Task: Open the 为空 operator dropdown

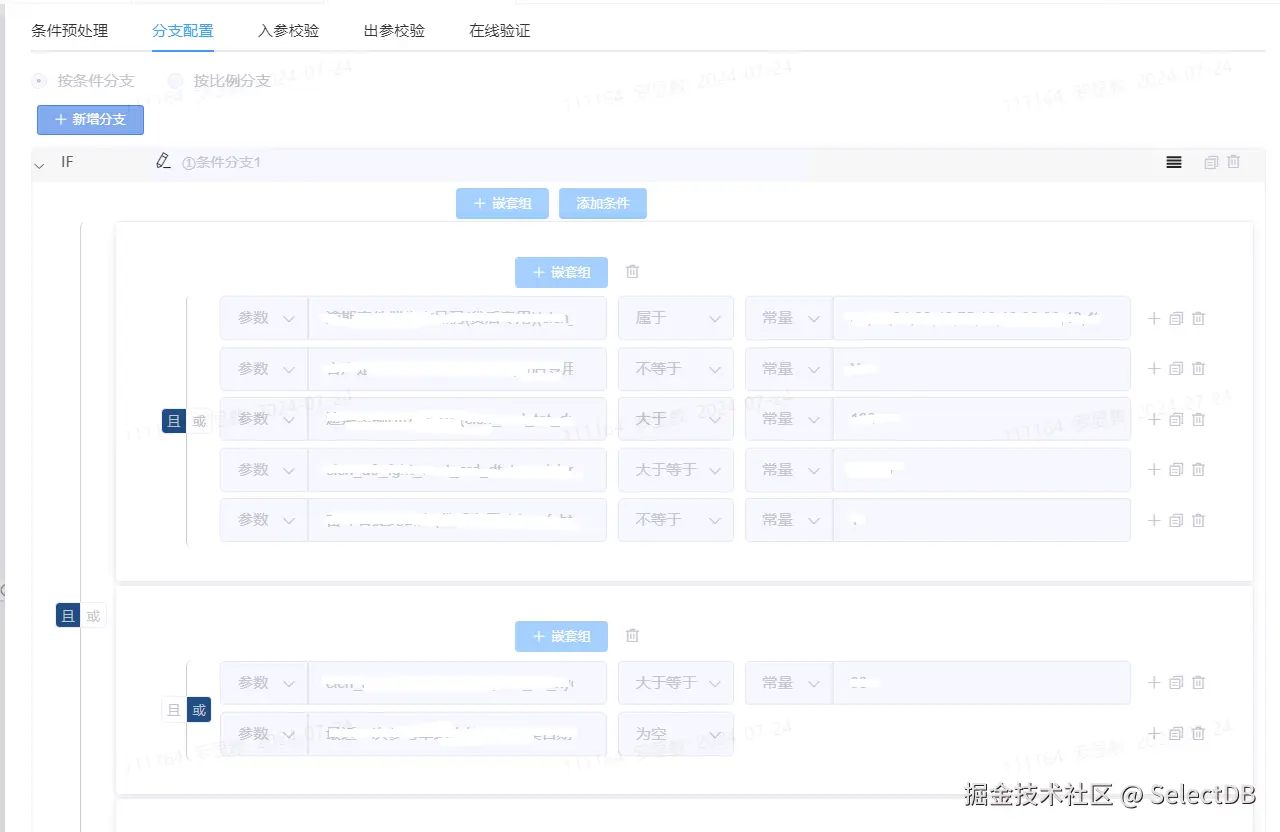Action: pyautogui.click(x=675, y=733)
